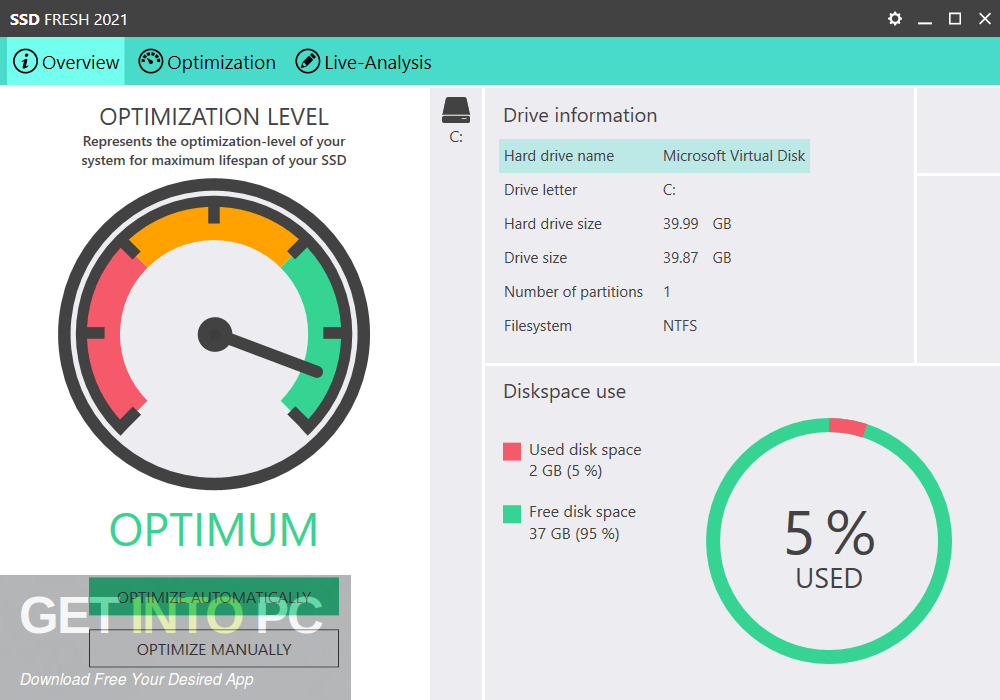Click the 'Free disk space' text
The image size is (1000, 700).
click(582, 512)
